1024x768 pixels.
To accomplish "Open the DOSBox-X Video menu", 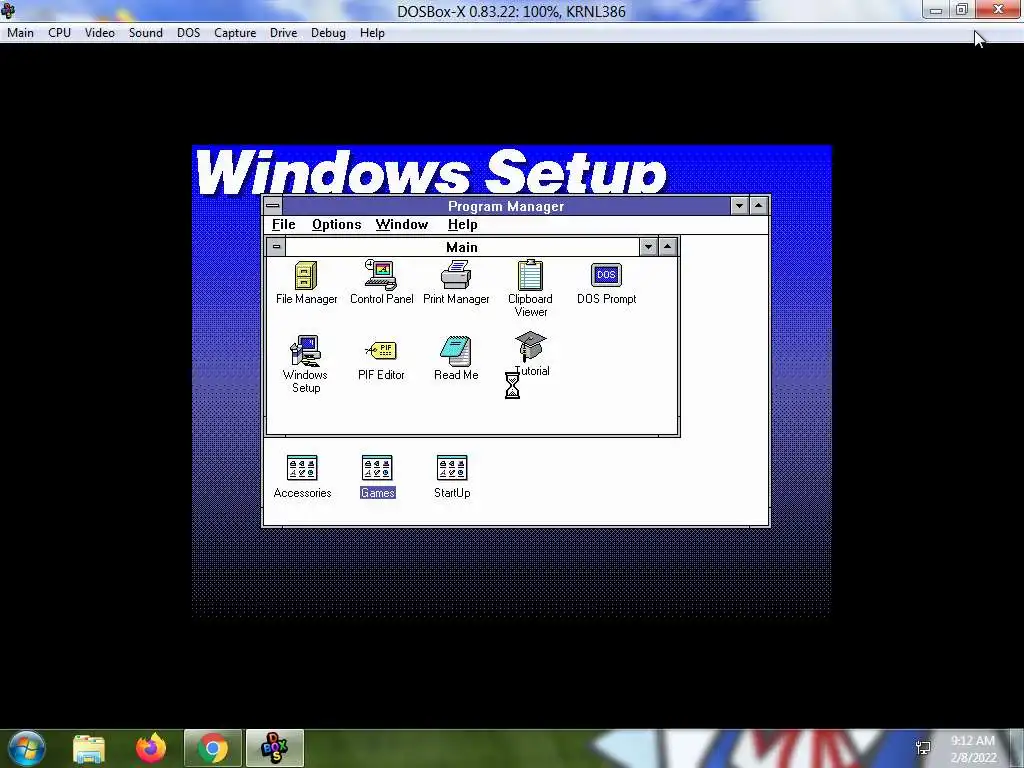I will [99, 33].
